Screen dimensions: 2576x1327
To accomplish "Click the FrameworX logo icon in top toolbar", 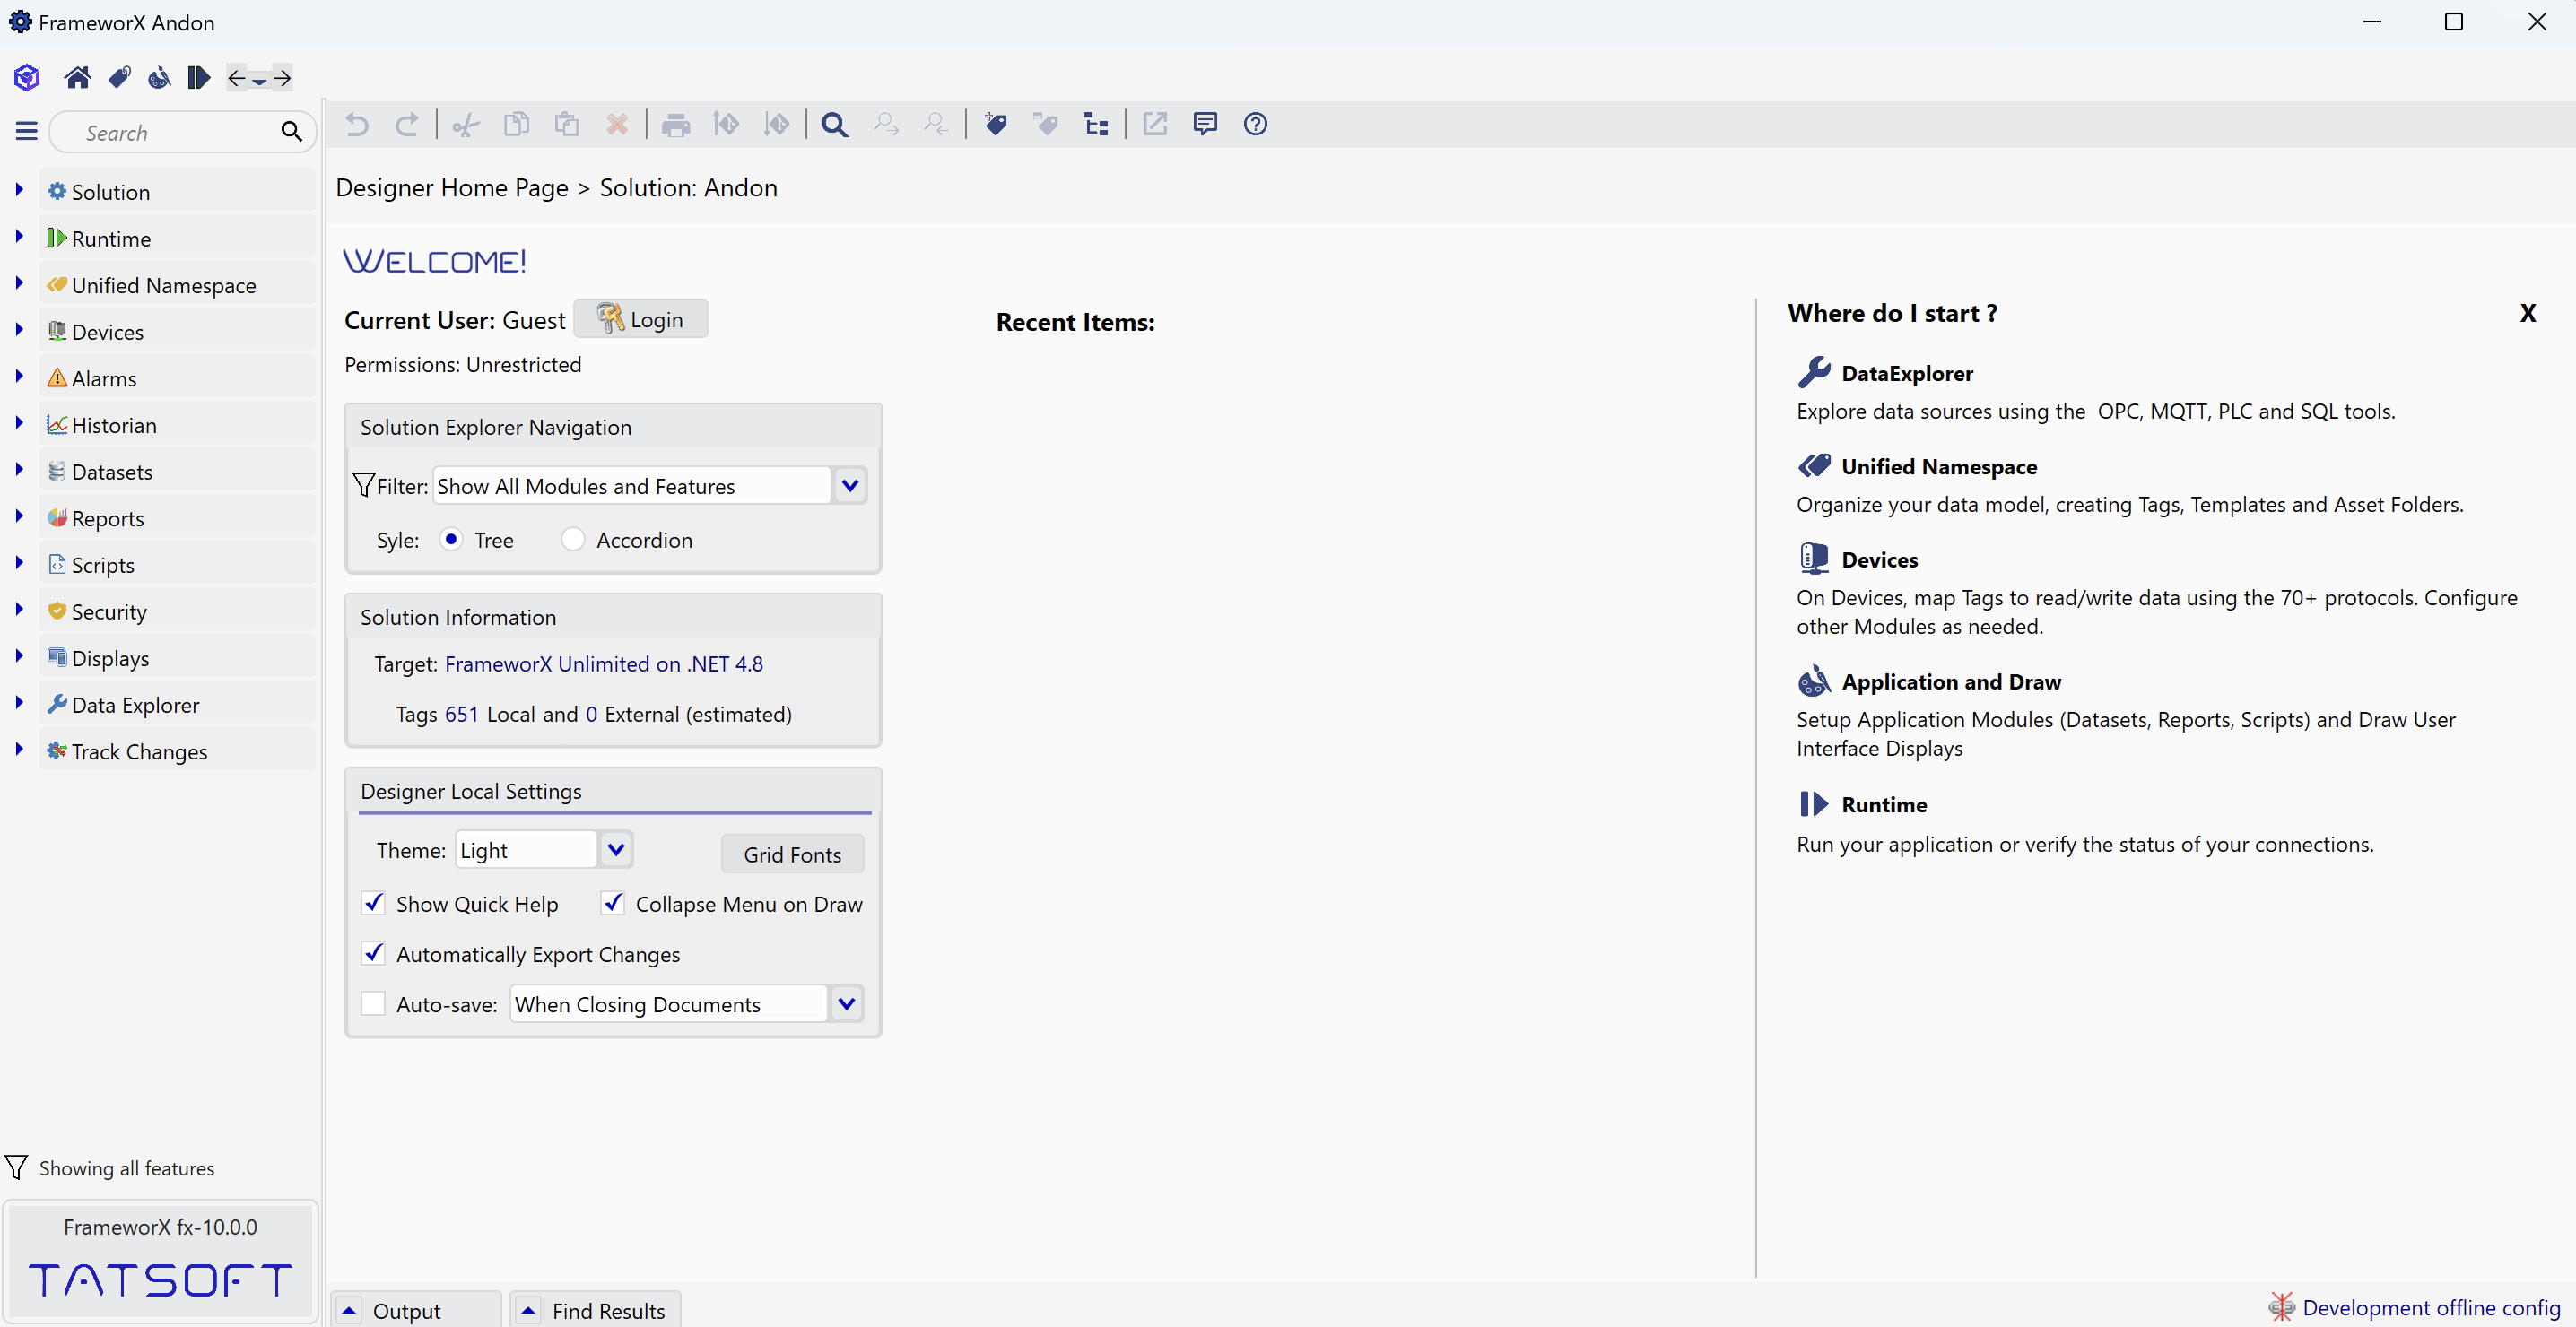I will [x=27, y=77].
